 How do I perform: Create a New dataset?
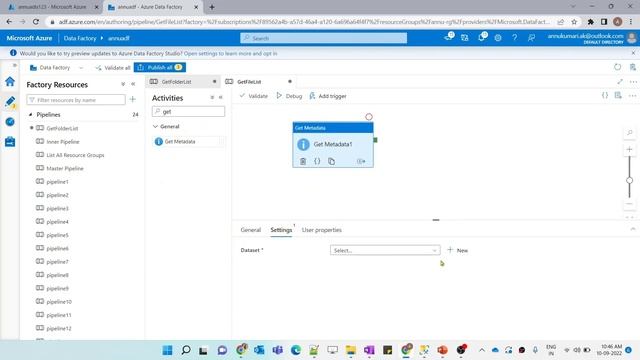(x=458, y=250)
